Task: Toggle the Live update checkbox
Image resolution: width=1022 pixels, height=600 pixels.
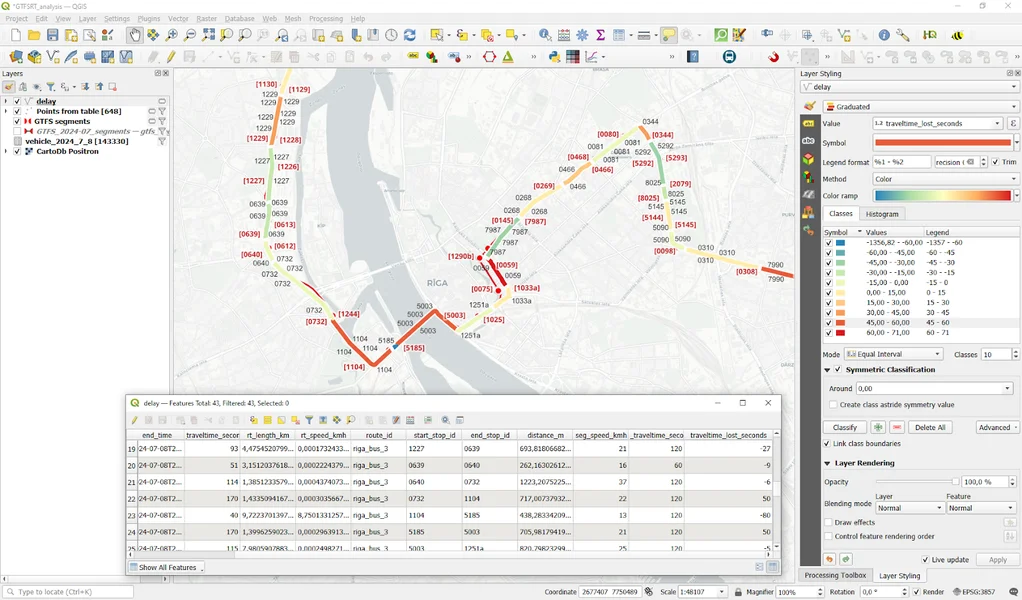Action: (925, 560)
